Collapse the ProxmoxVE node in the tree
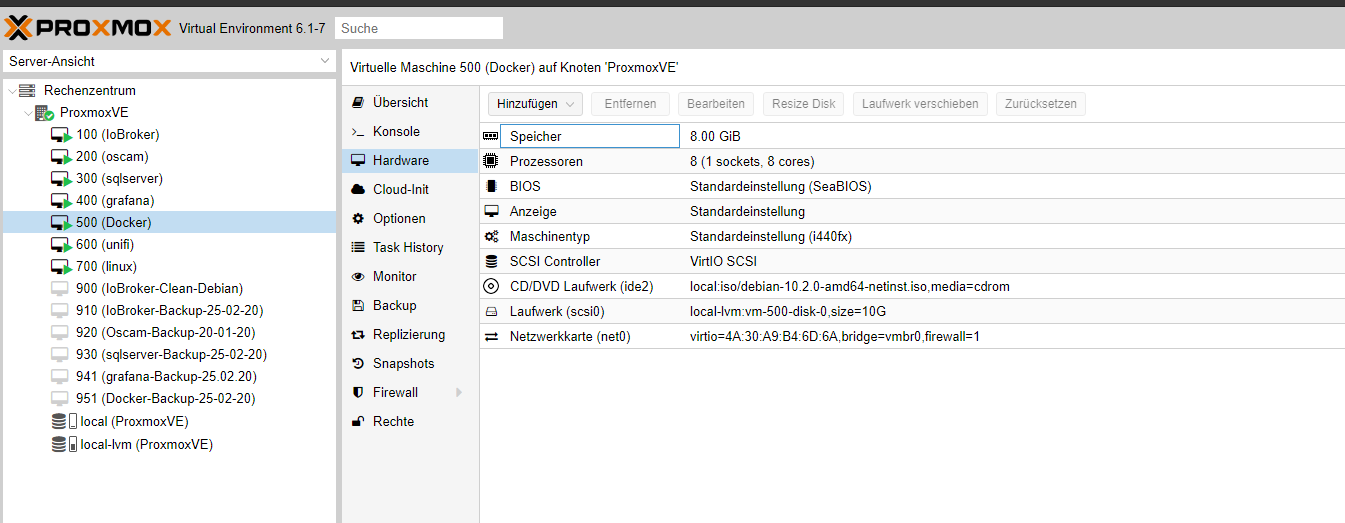Screen dimensions: 1345x523 click(x=28, y=113)
